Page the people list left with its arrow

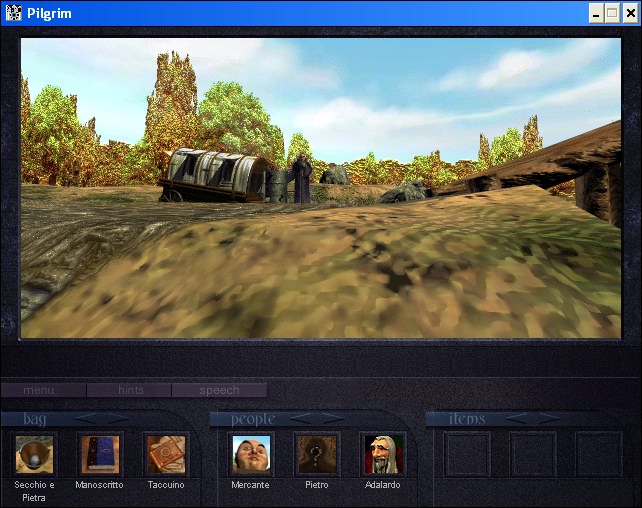tap(302, 418)
